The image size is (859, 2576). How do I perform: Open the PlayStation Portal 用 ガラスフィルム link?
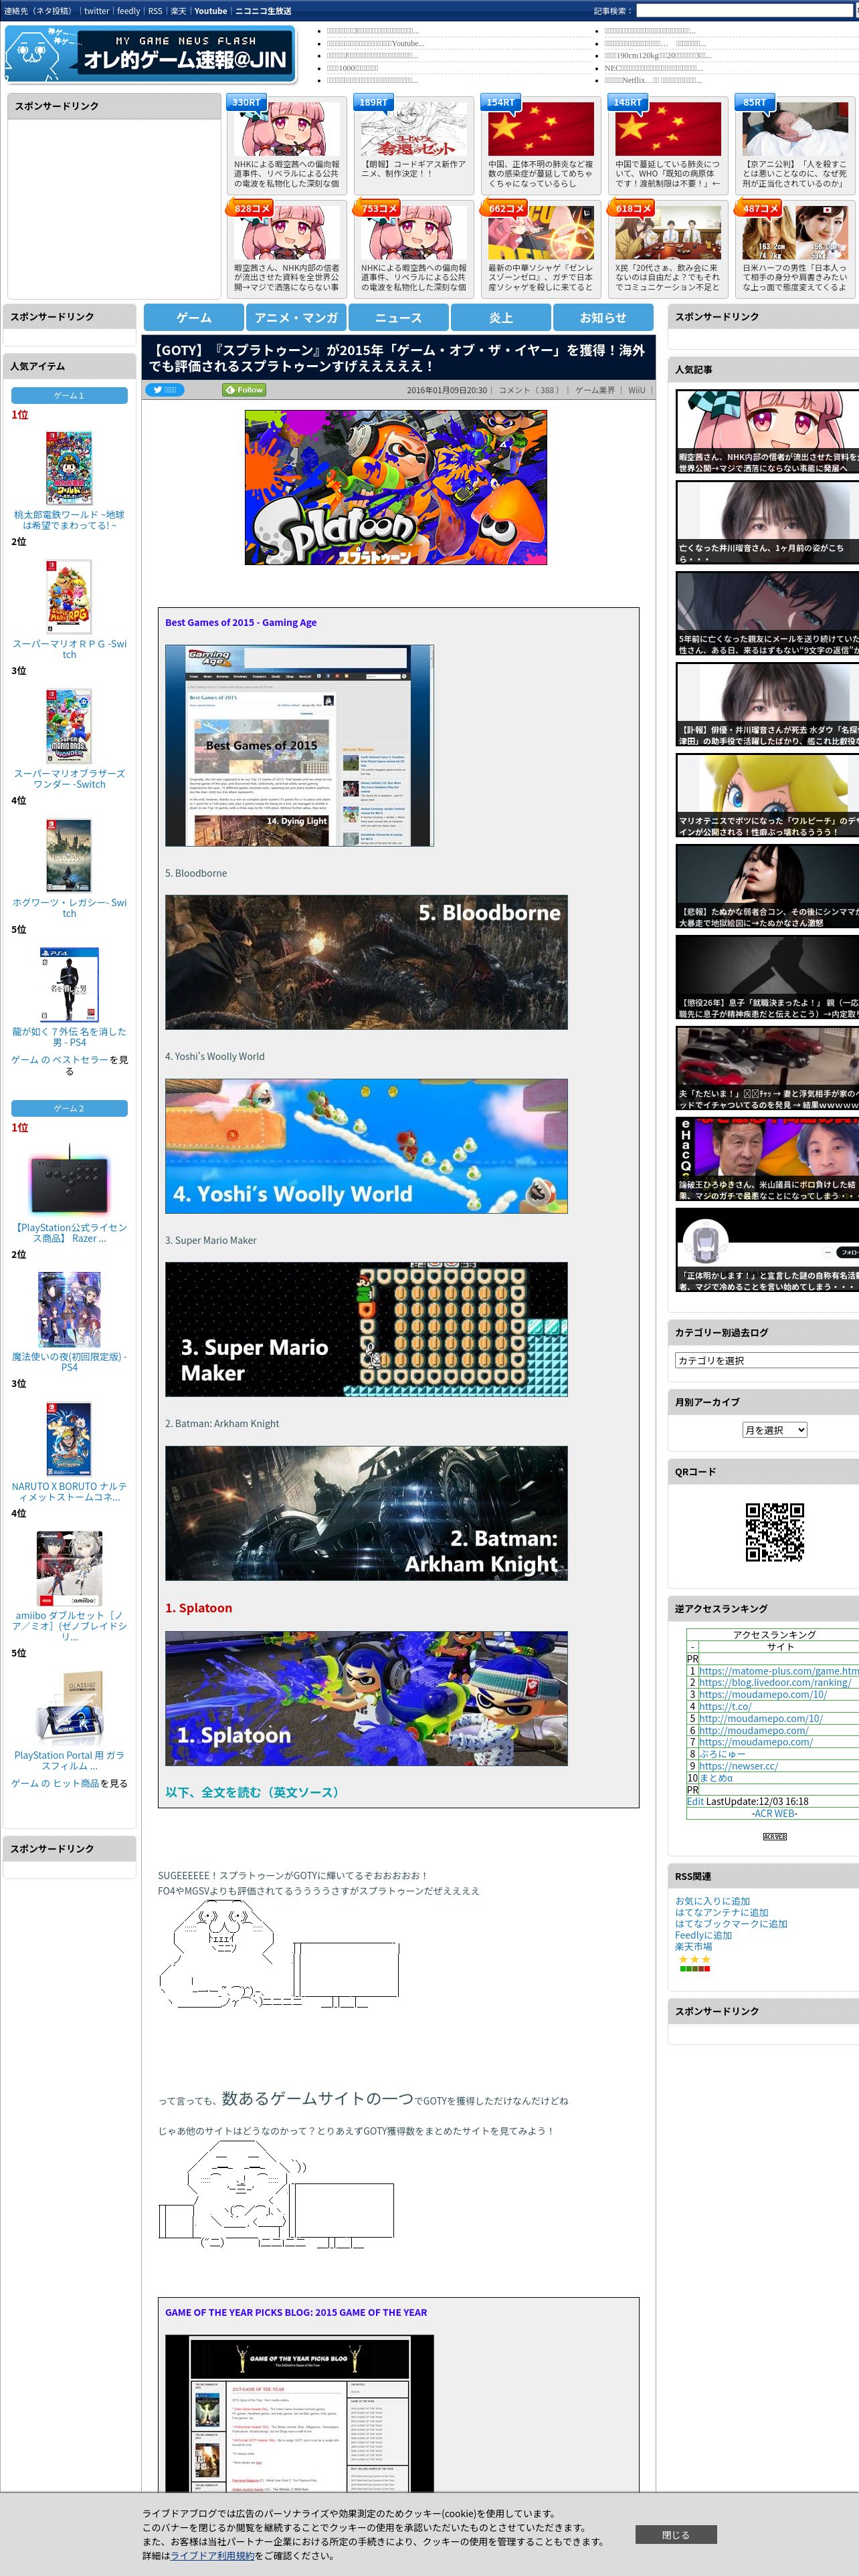point(69,1760)
